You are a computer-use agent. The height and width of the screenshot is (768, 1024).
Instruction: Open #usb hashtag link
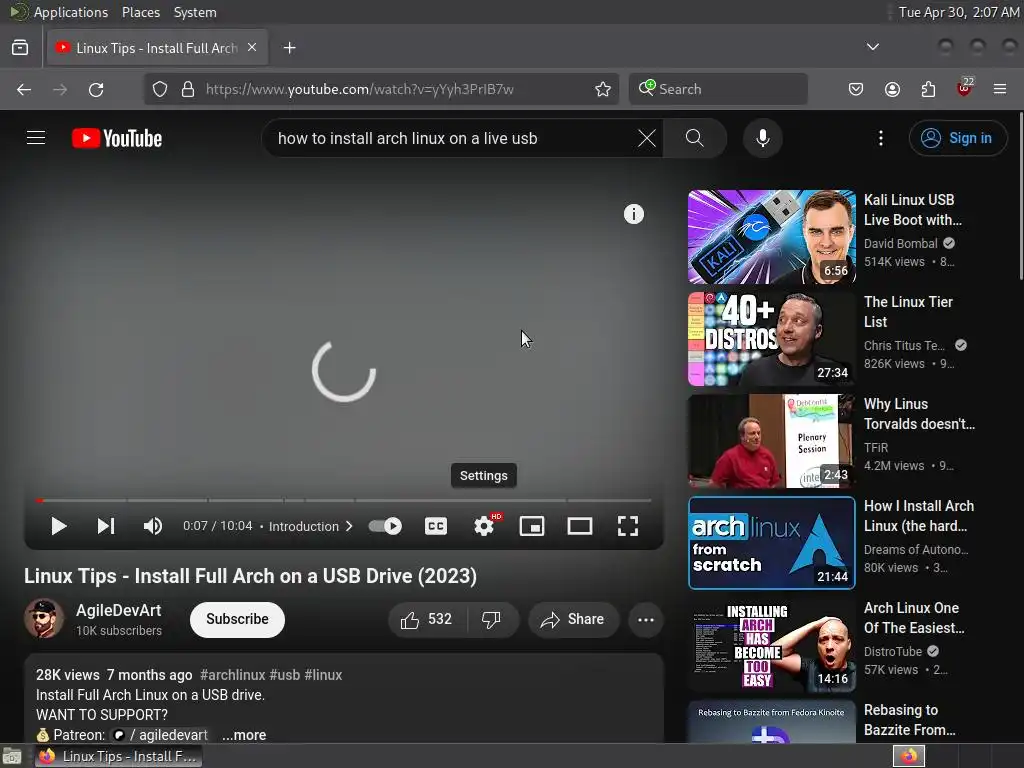point(285,675)
